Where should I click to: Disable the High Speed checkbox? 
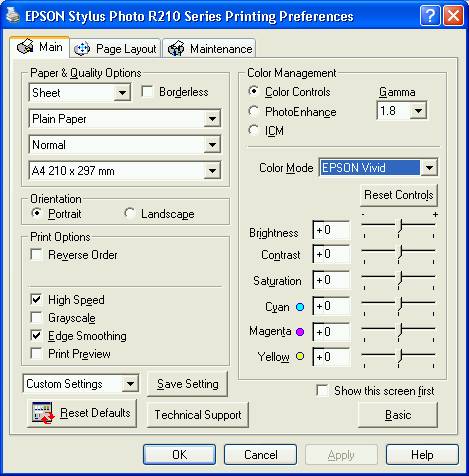[x=36, y=299]
